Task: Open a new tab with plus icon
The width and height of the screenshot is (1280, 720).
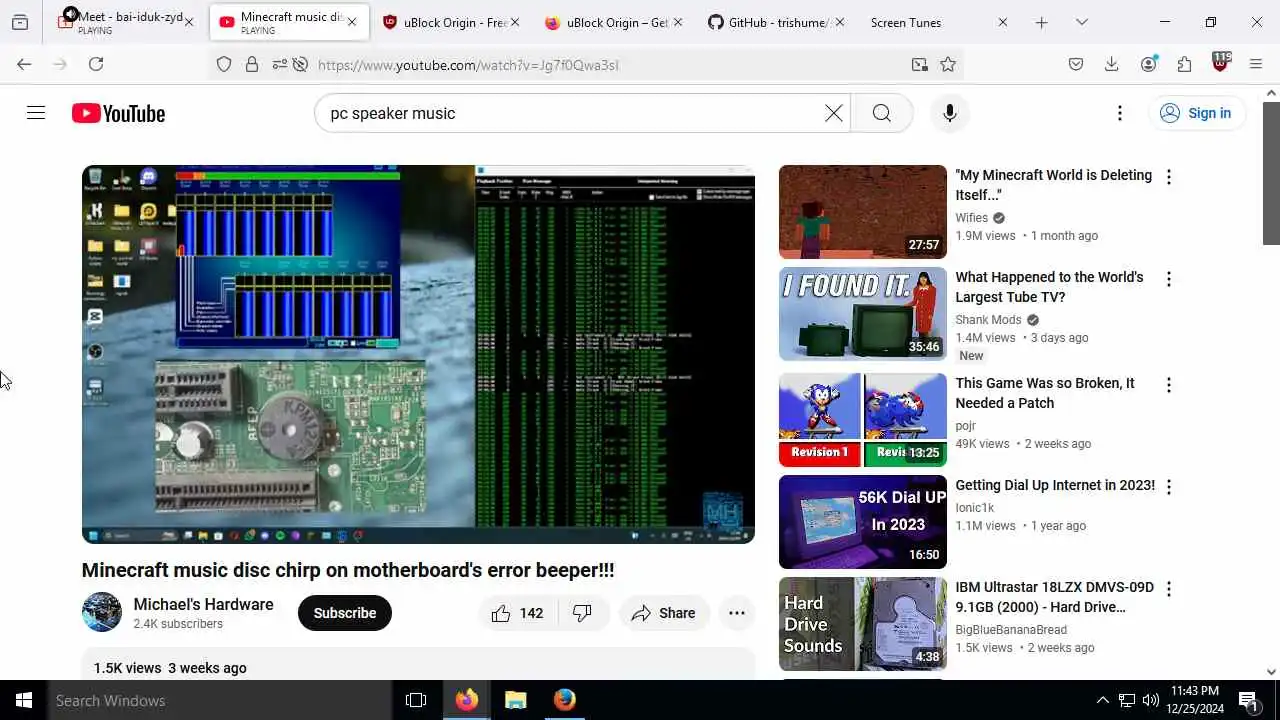Action: (1041, 22)
